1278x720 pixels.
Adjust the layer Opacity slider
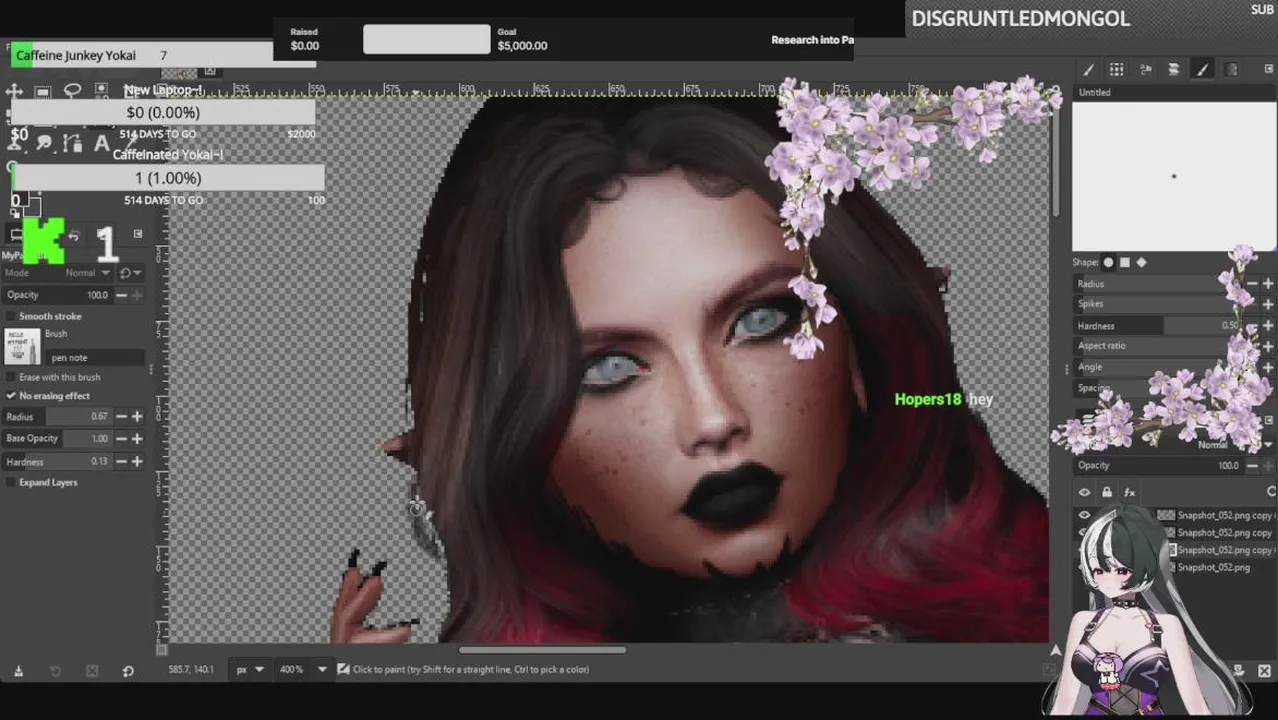coord(1157,466)
